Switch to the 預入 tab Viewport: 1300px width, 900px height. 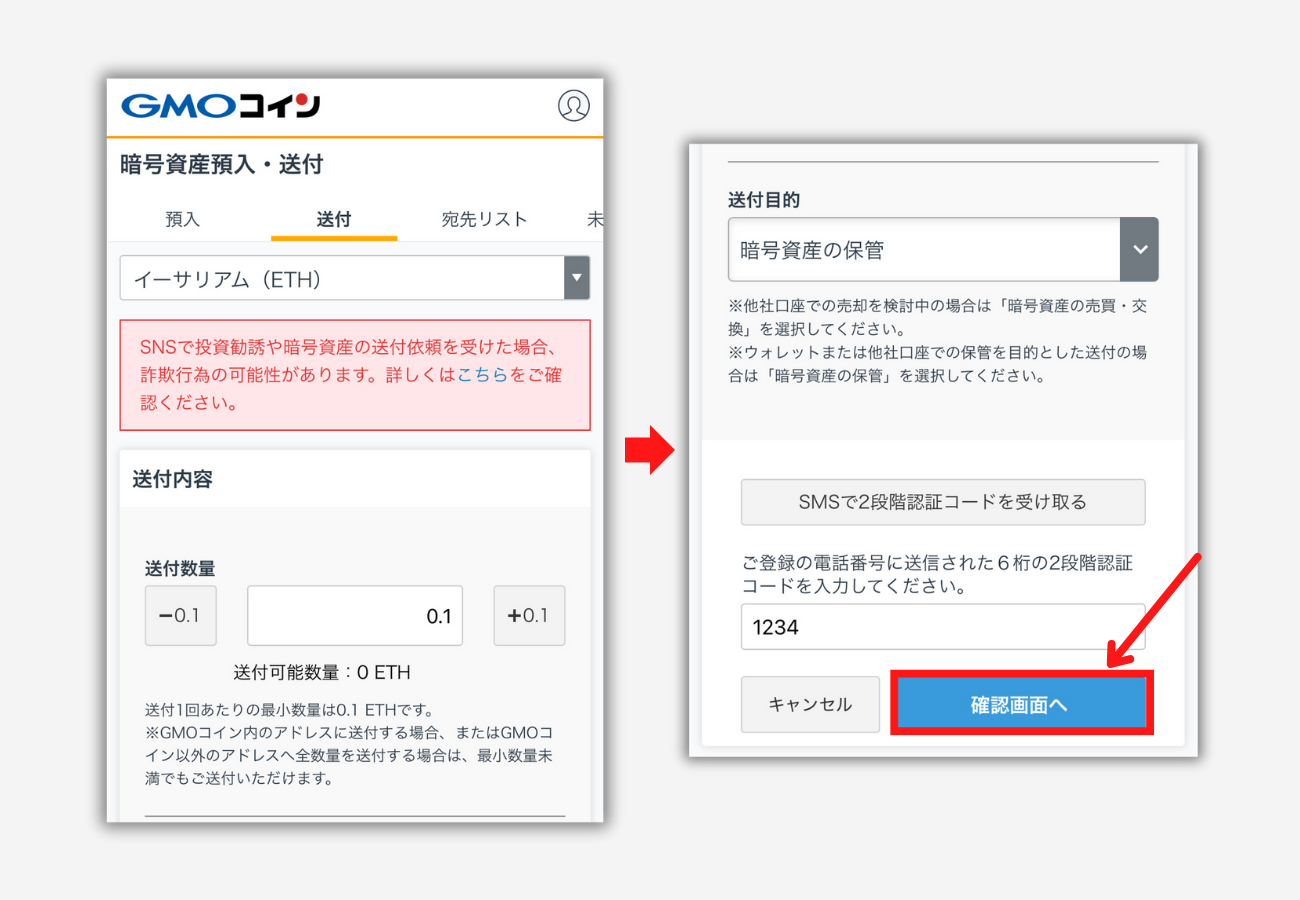(183, 219)
